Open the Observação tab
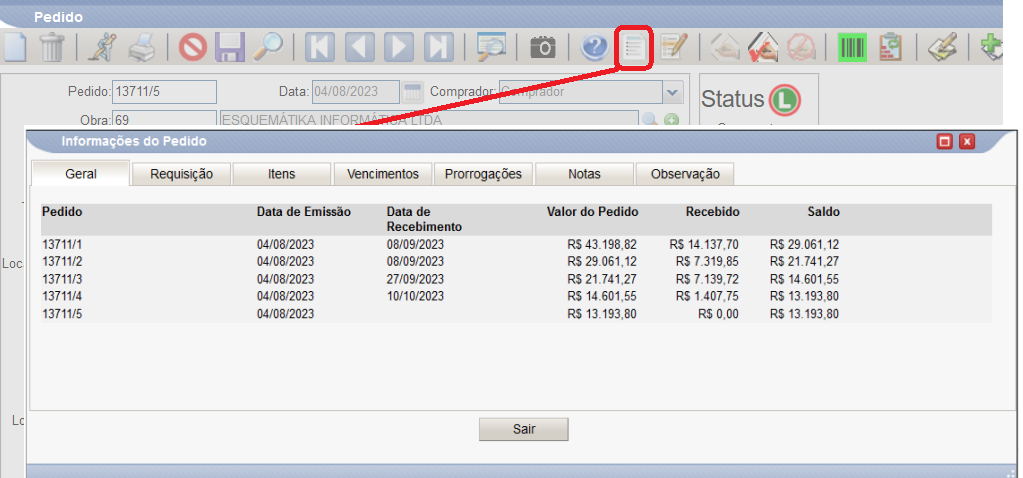The height and width of the screenshot is (478, 1023). click(685, 174)
